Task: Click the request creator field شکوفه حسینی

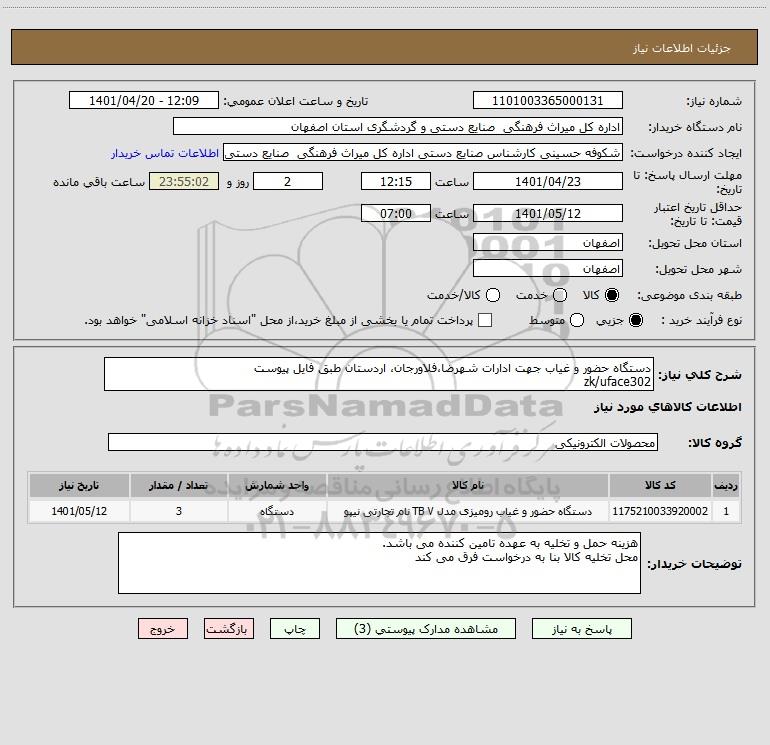Action: [423, 153]
